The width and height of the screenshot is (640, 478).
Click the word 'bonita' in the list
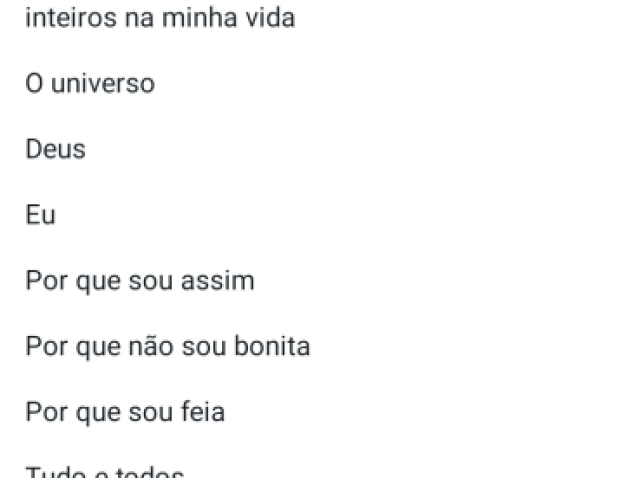272,346
